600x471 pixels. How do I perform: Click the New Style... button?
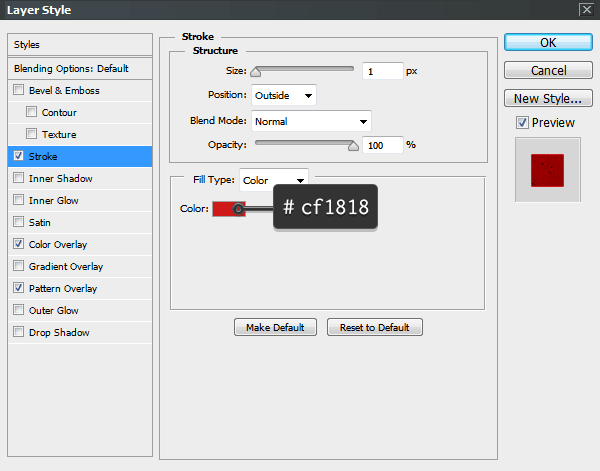tap(547, 99)
